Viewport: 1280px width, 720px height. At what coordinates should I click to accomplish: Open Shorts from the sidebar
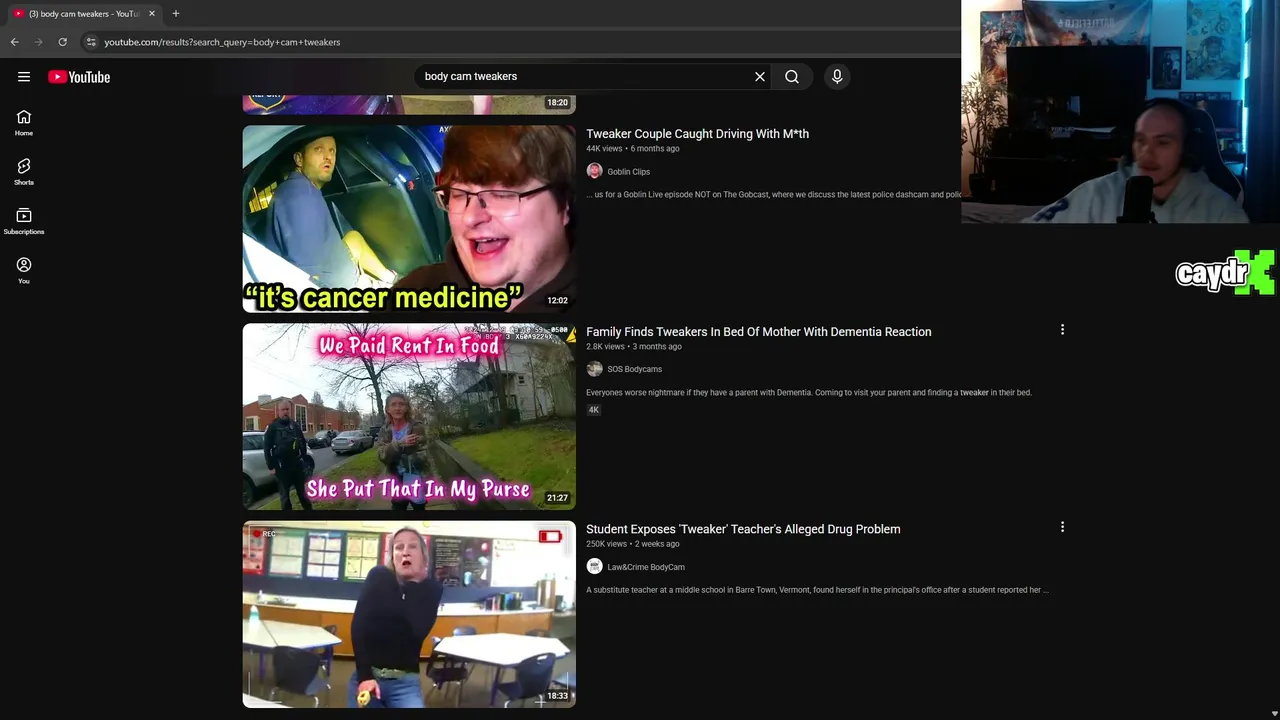tap(24, 172)
